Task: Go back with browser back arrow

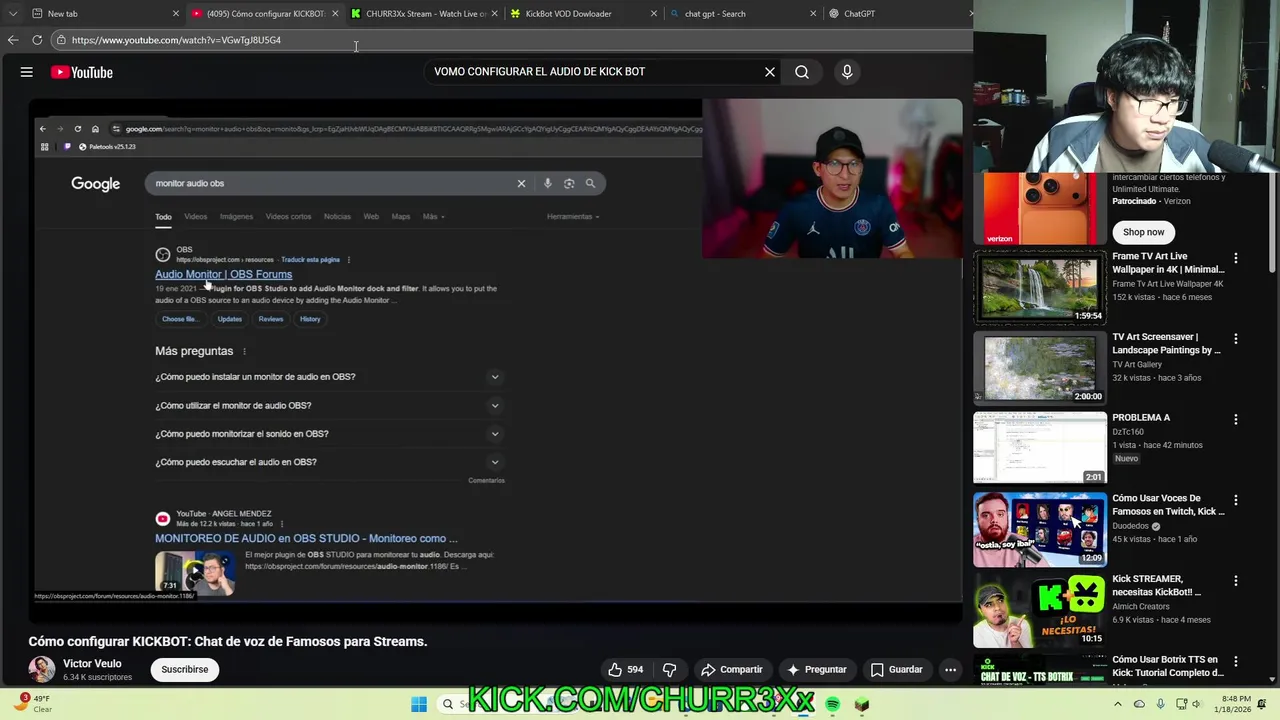Action: (x=13, y=40)
